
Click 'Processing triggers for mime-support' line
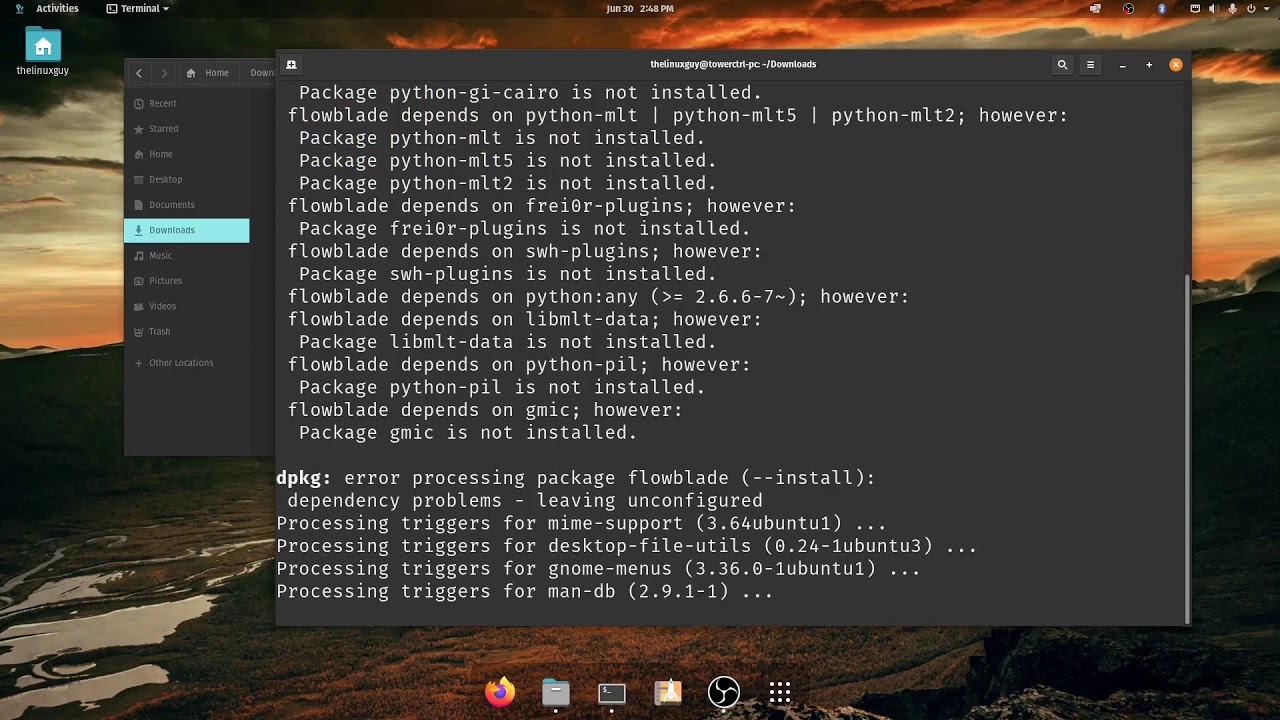581,524
